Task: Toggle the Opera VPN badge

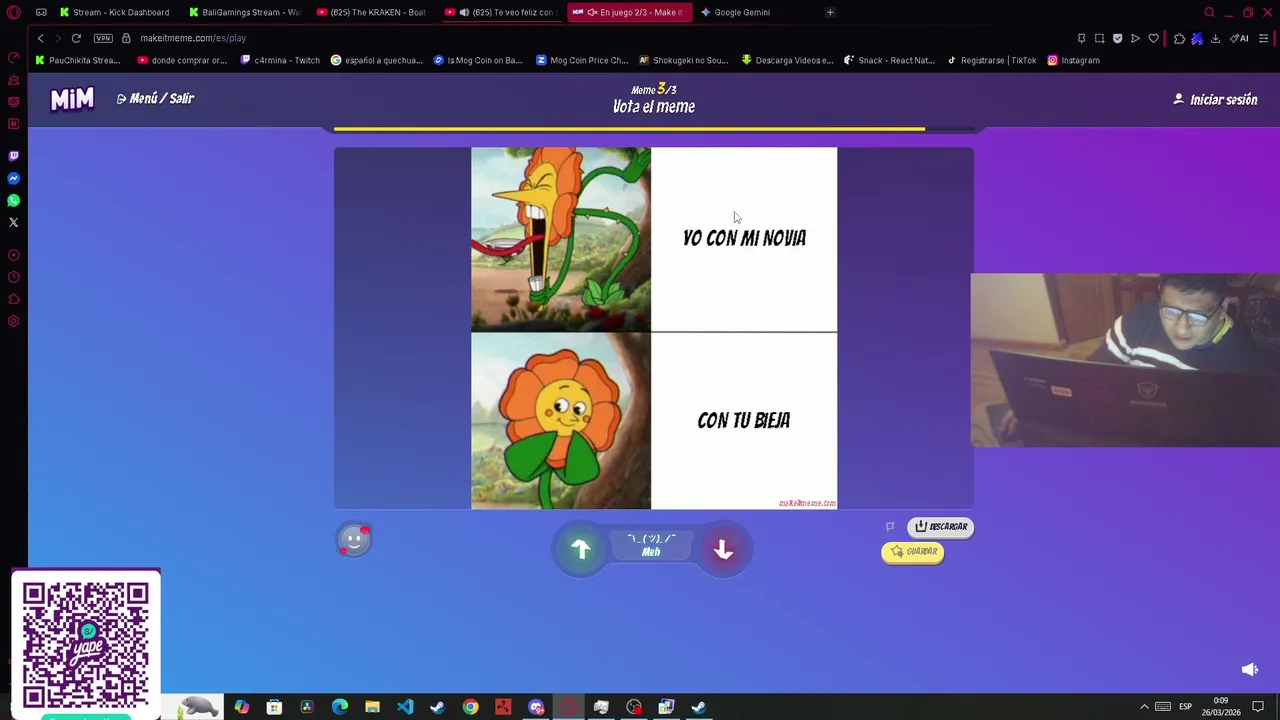Action: pyautogui.click(x=103, y=38)
